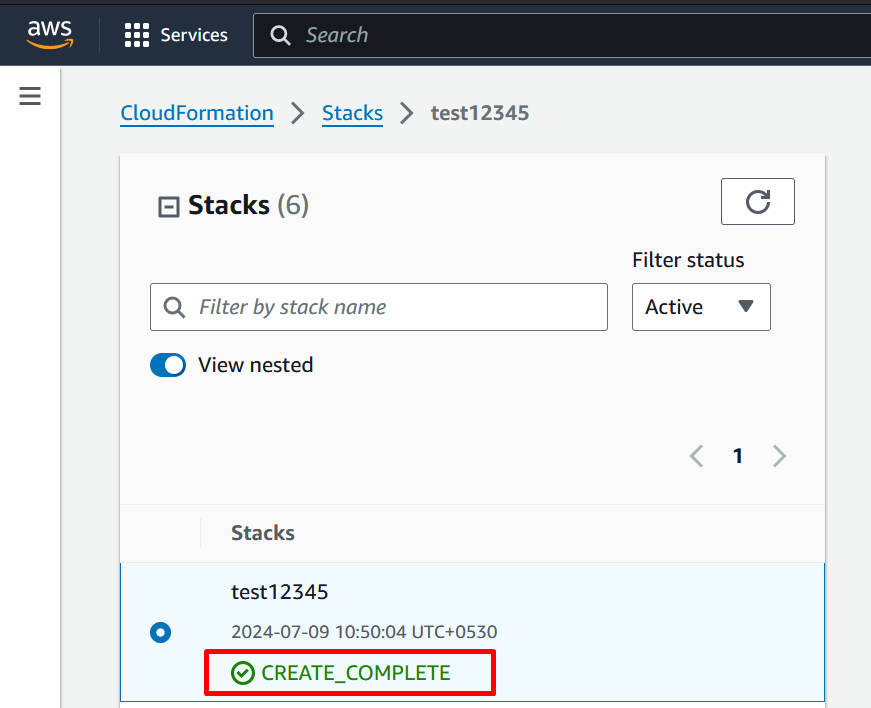Click the top AWS Search input field
Viewport: 871px width, 708px height.
click(x=562, y=35)
